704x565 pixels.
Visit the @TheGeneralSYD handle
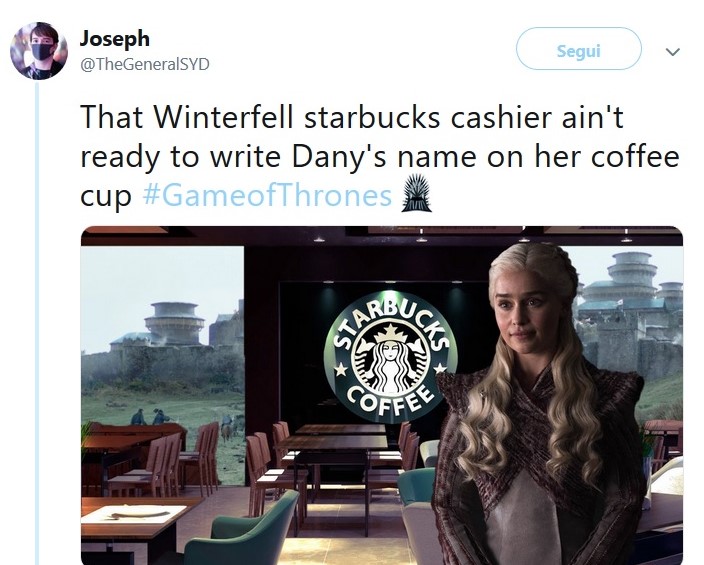[145, 64]
